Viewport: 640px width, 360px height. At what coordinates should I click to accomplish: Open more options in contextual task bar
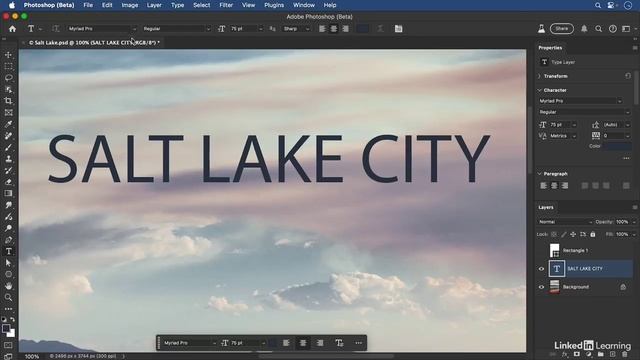(358, 343)
